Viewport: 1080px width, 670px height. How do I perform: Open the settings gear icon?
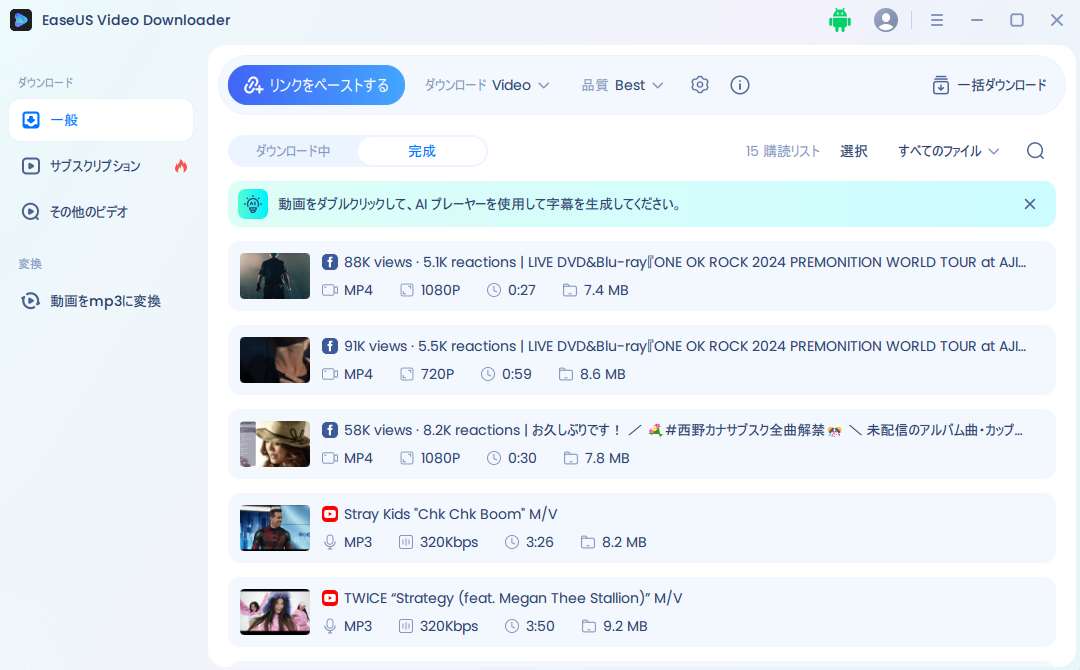(699, 85)
